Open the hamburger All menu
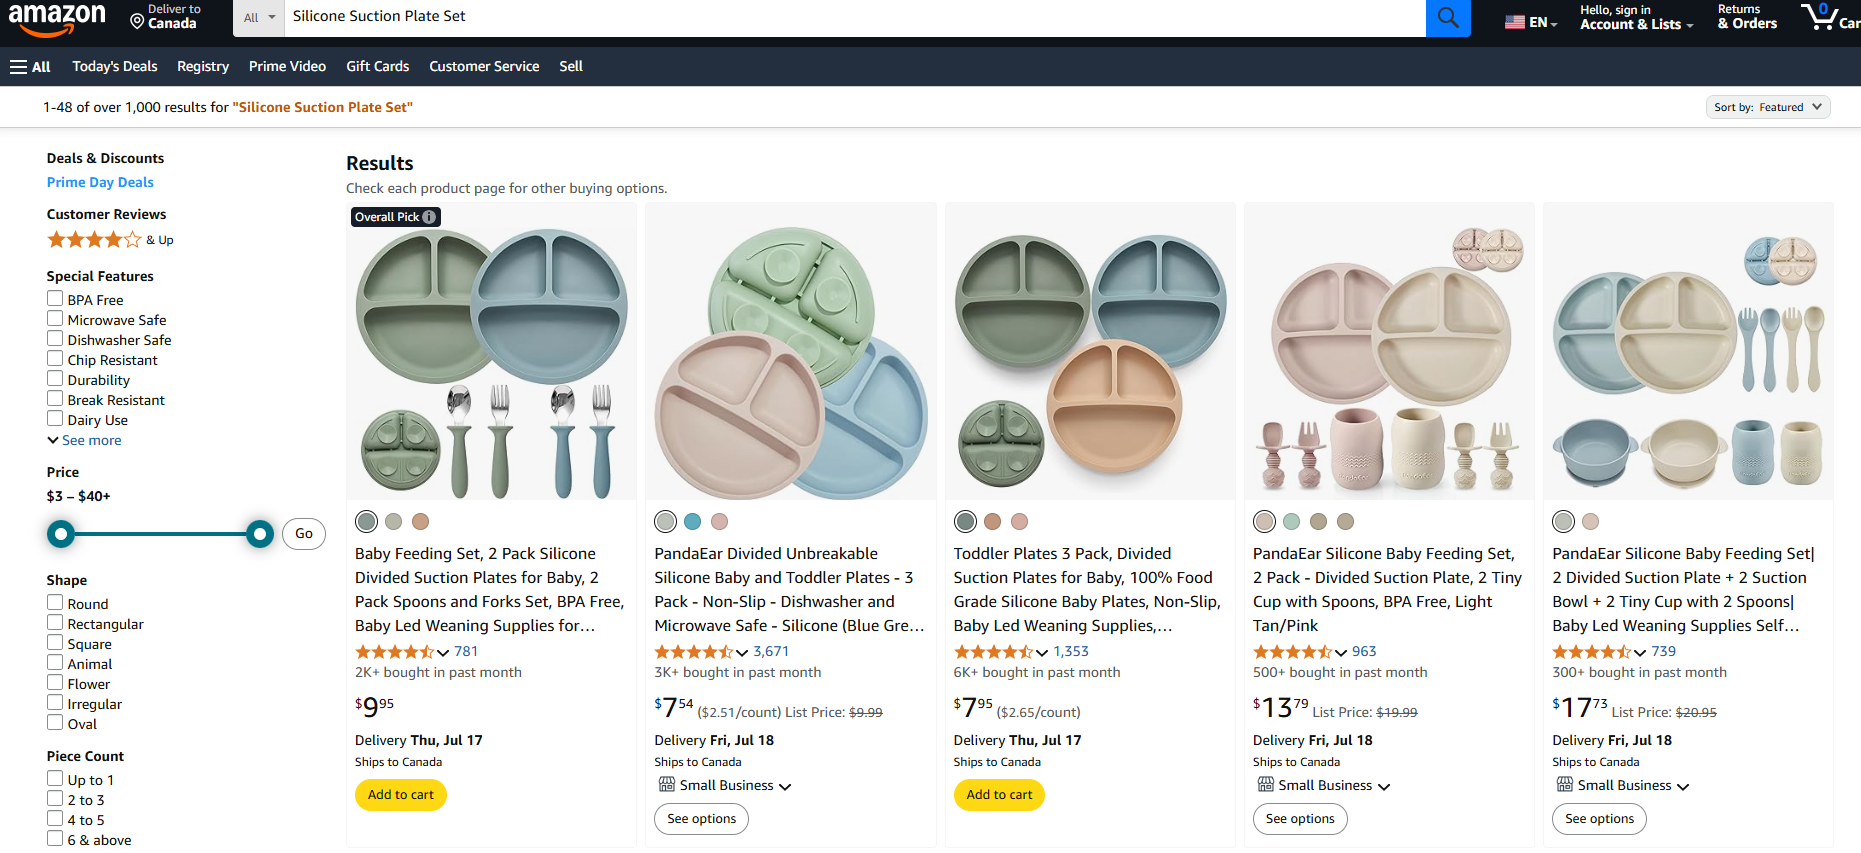This screenshot has width=1861, height=853. pyautogui.click(x=29, y=66)
